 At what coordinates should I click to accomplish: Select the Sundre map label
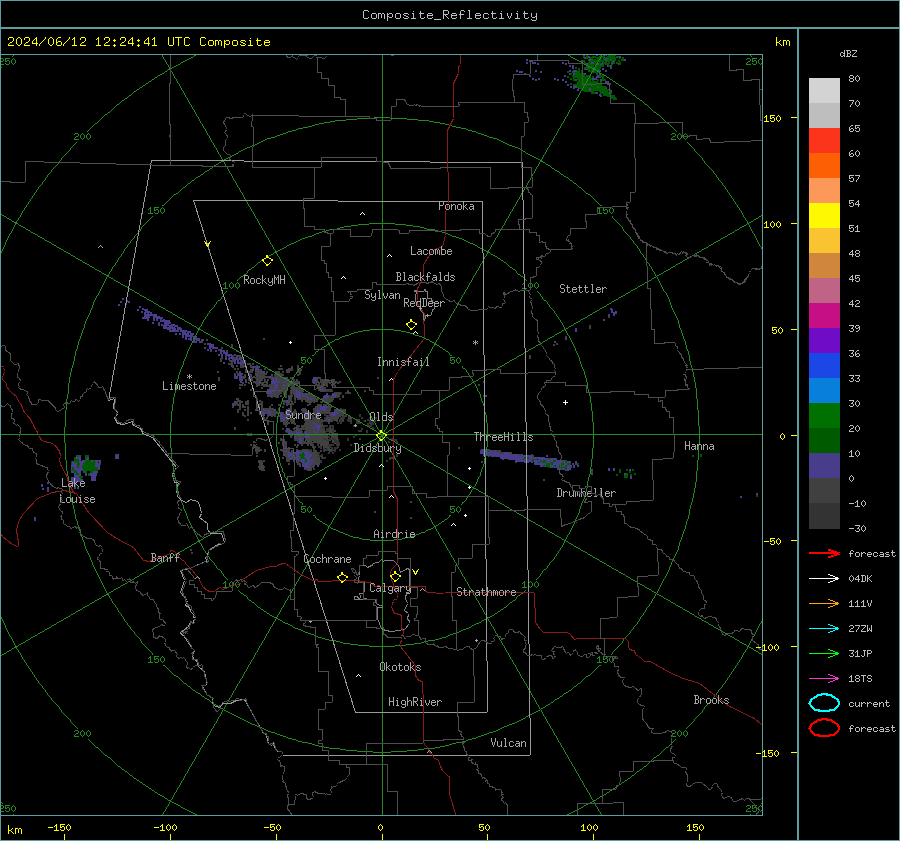point(303,414)
